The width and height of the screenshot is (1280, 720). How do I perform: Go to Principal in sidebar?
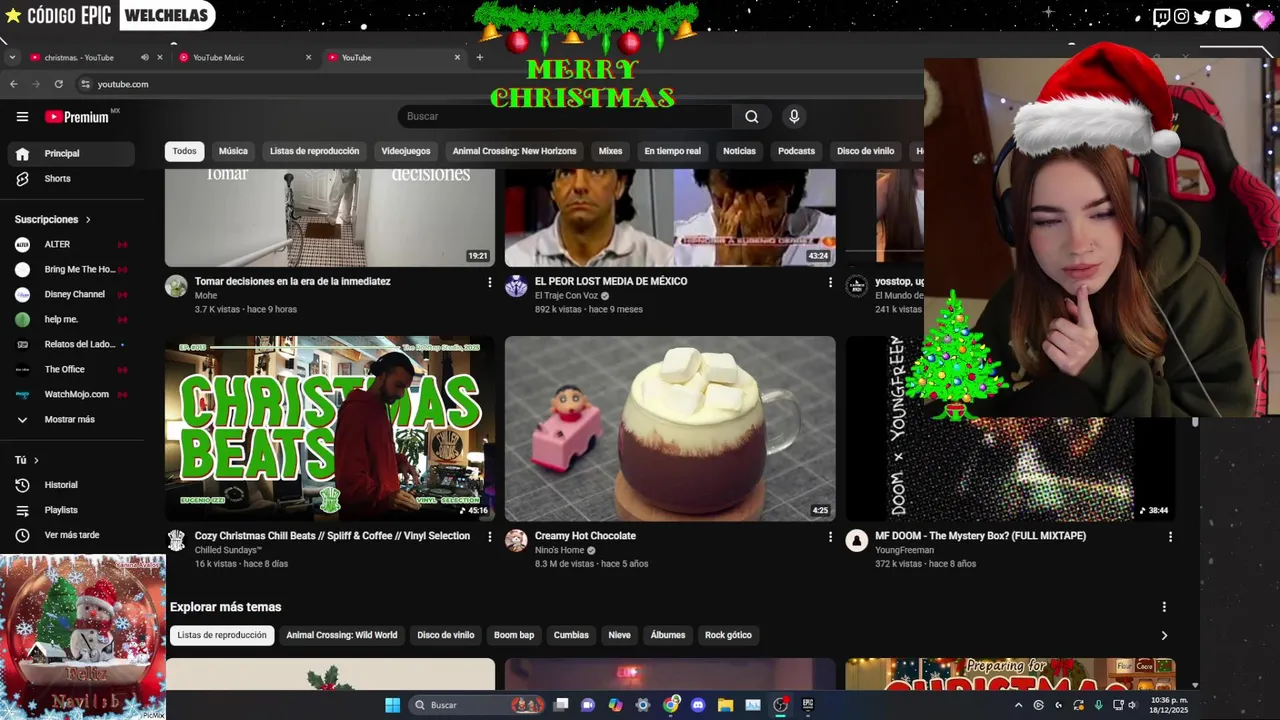(x=71, y=154)
